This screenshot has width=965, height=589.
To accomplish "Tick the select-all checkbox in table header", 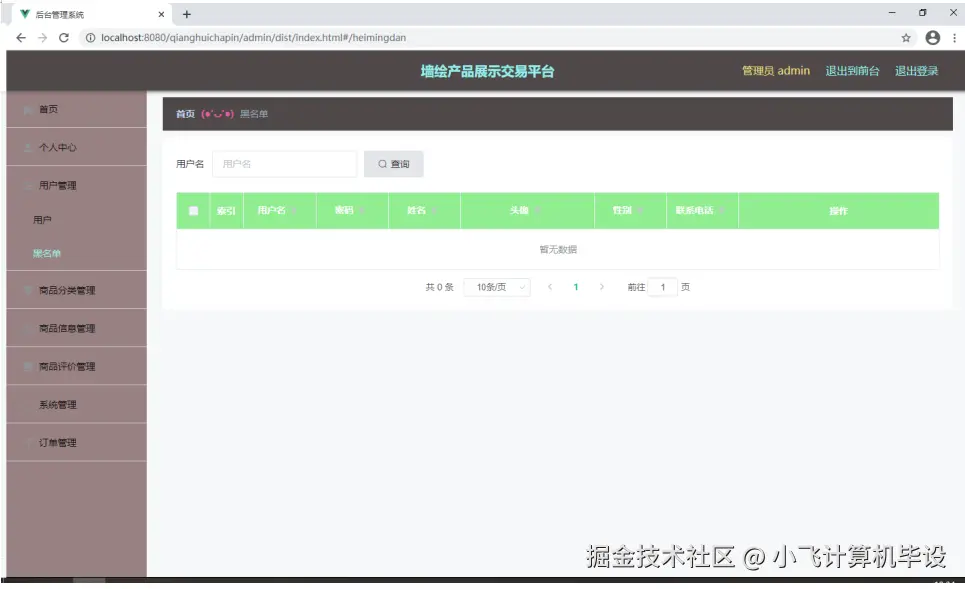I will [193, 210].
